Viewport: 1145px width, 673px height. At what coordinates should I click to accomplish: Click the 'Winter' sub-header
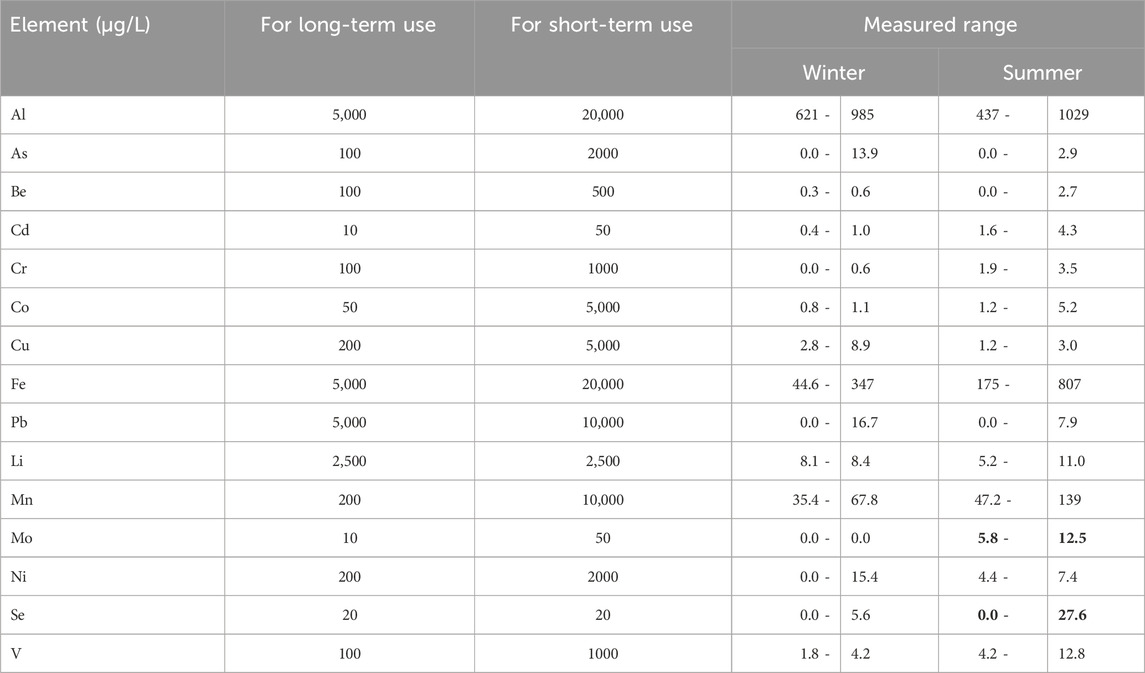point(834,72)
